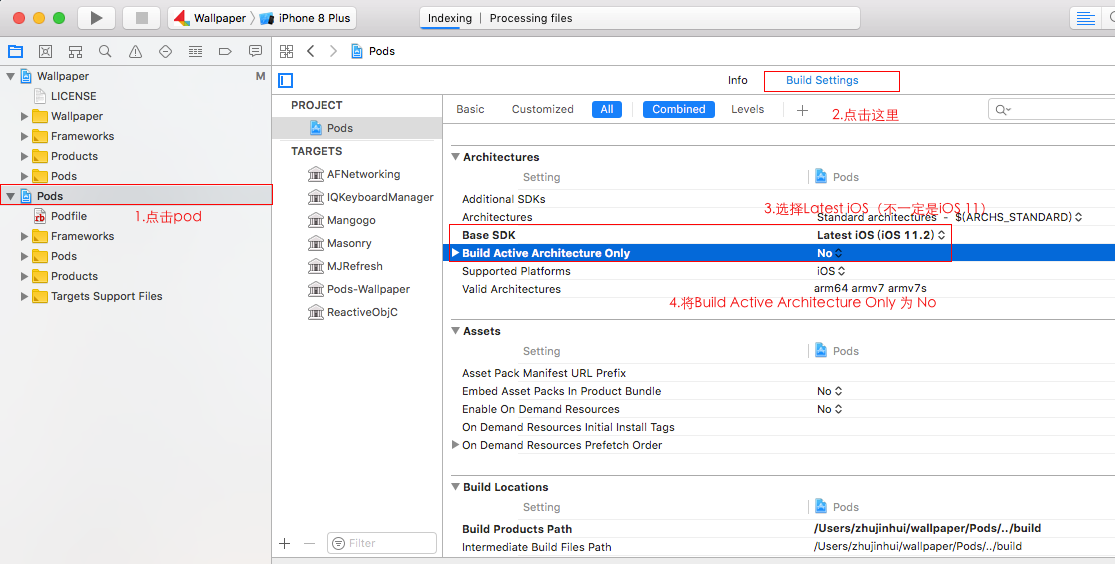This screenshot has width=1115, height=564.
Task: Open Embed Asset Packs In Product Bundle dropdown
Action: coord(829,391)
